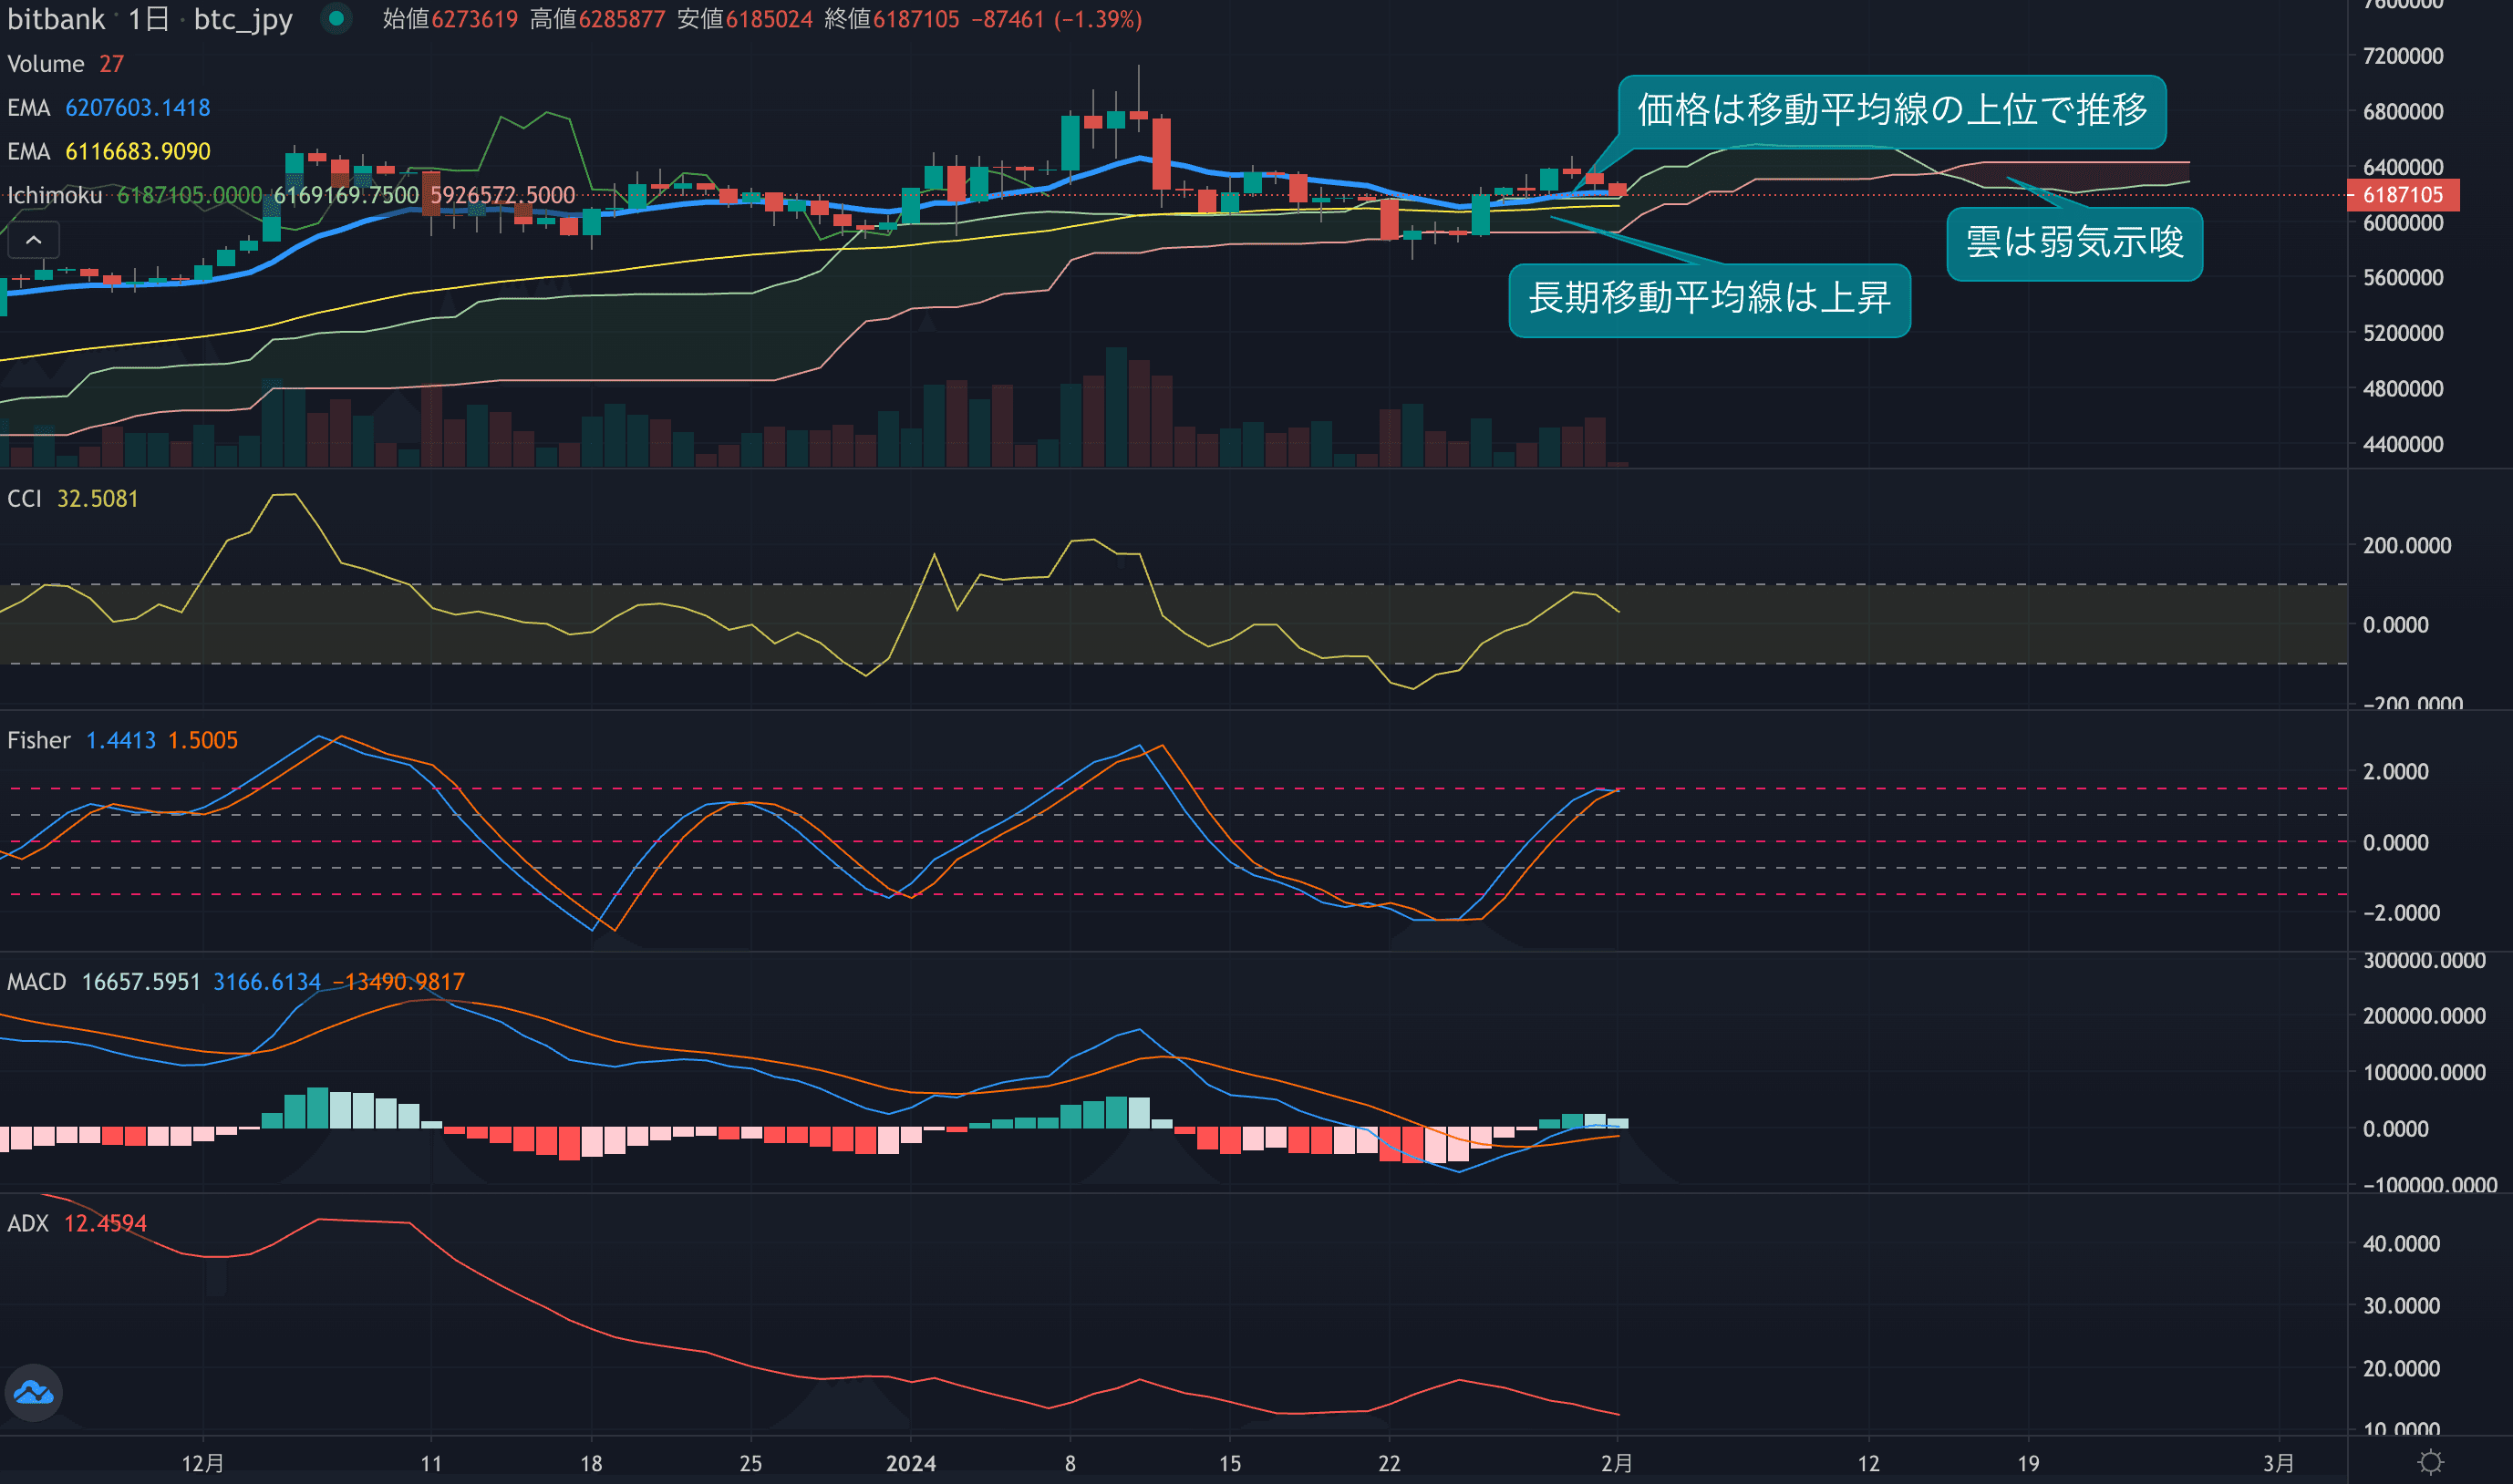The height and width of the screenshot is (1484, 2513).
Task: Select the '長期移動平均線は上昇' callout annotation
Action: [1709, 299]
